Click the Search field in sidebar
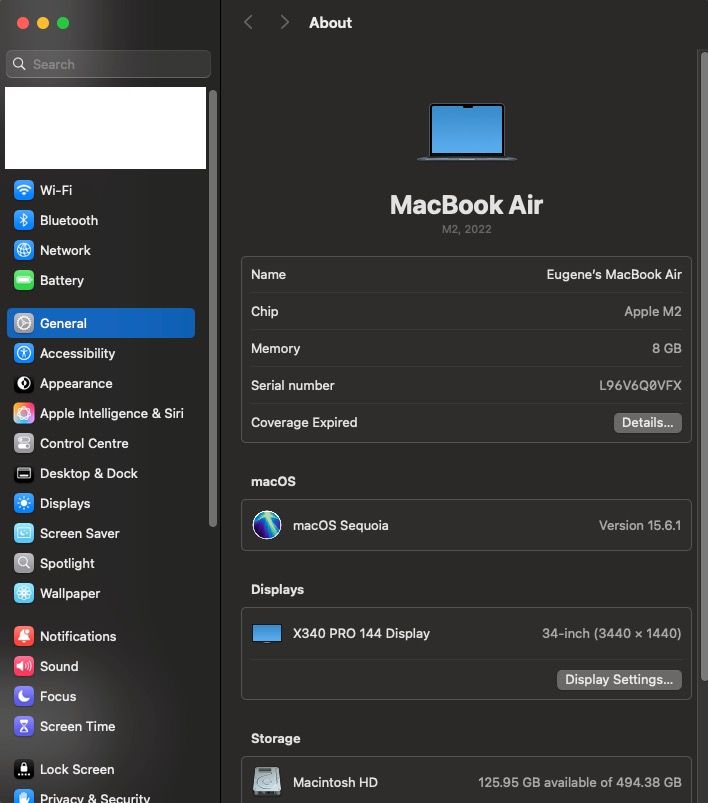Viewport: 708px width, 803px height. (108, 64)
